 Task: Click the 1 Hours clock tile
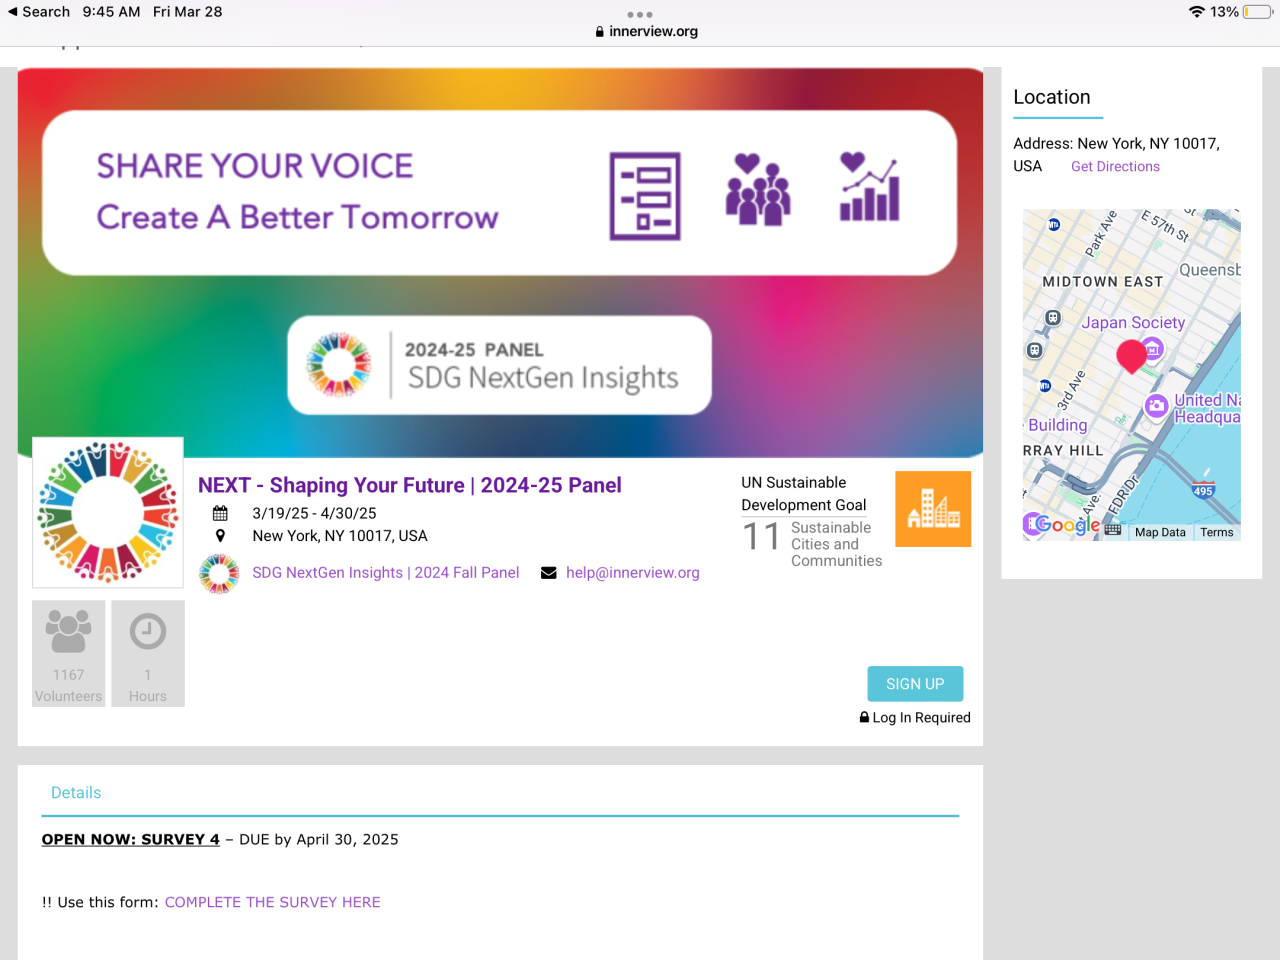148,654
